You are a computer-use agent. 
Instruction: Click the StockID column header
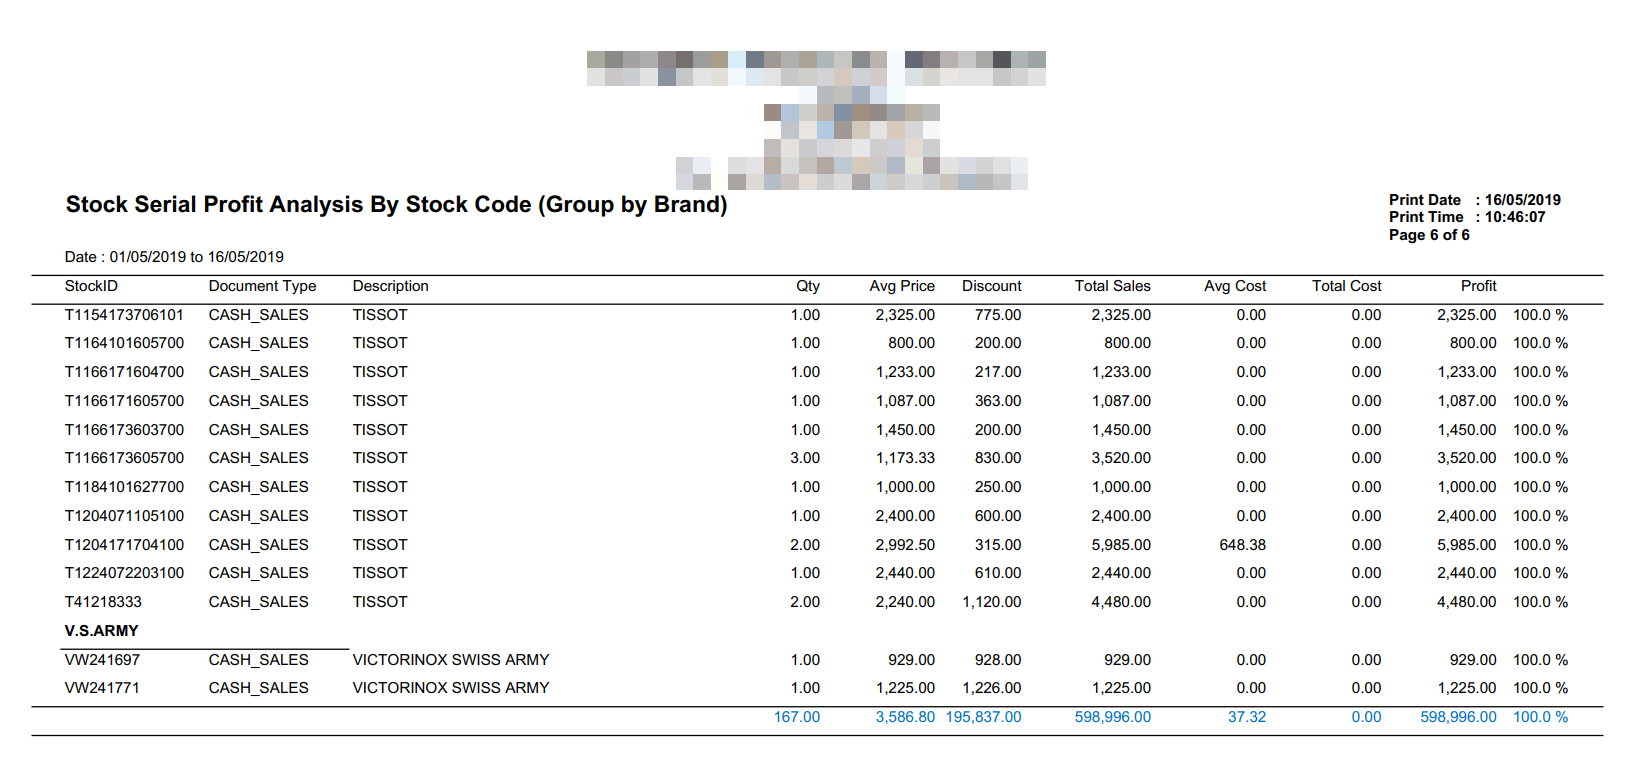[x=91, y=286]
